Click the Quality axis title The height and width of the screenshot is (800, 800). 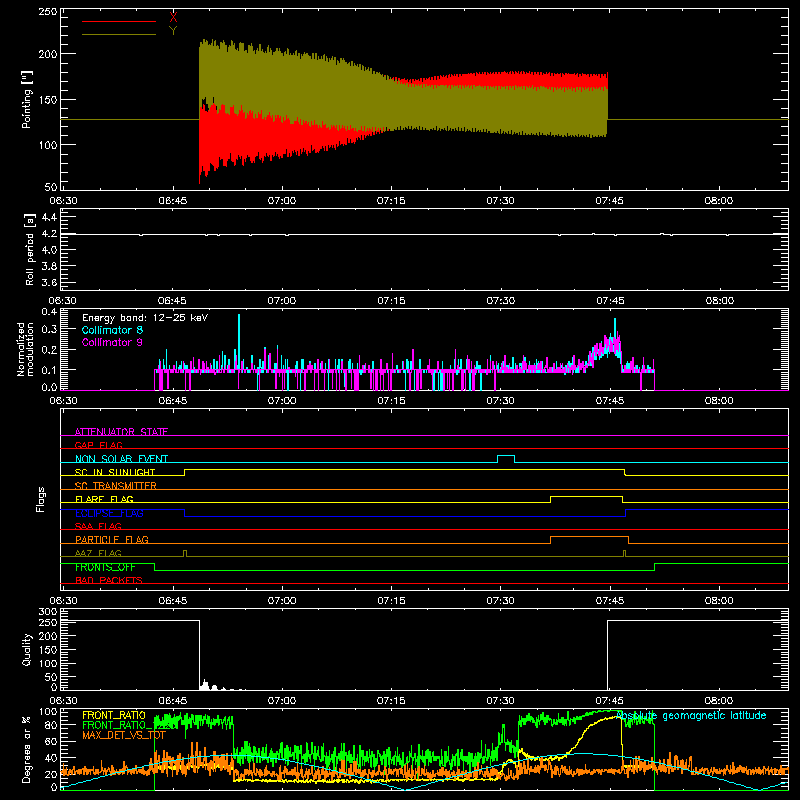[27, 649]
